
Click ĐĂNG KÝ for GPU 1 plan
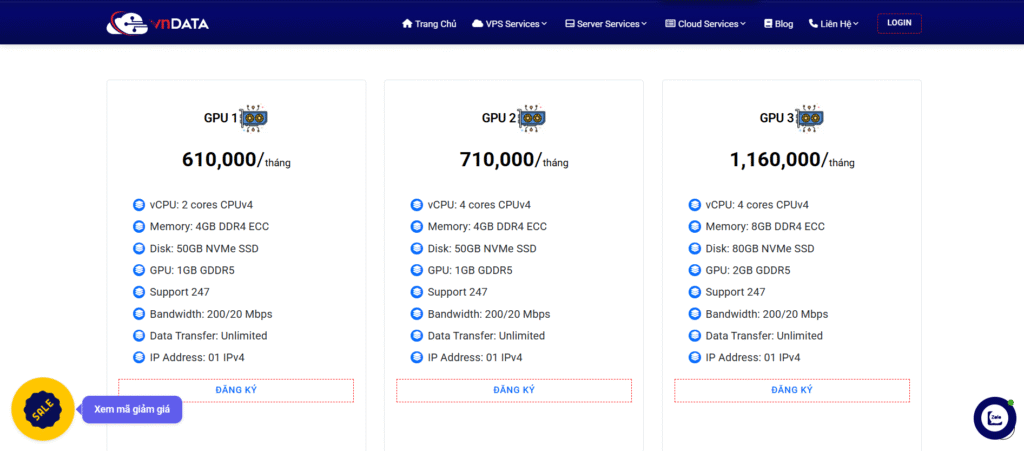pos(236,390)
